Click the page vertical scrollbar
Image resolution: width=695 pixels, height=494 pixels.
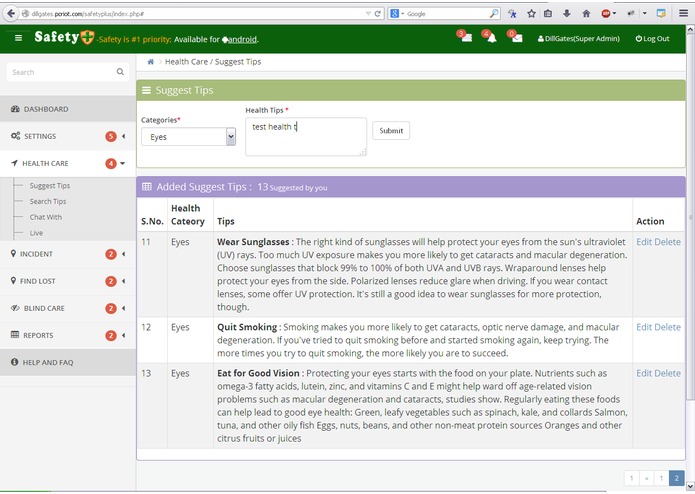[690, 217]
